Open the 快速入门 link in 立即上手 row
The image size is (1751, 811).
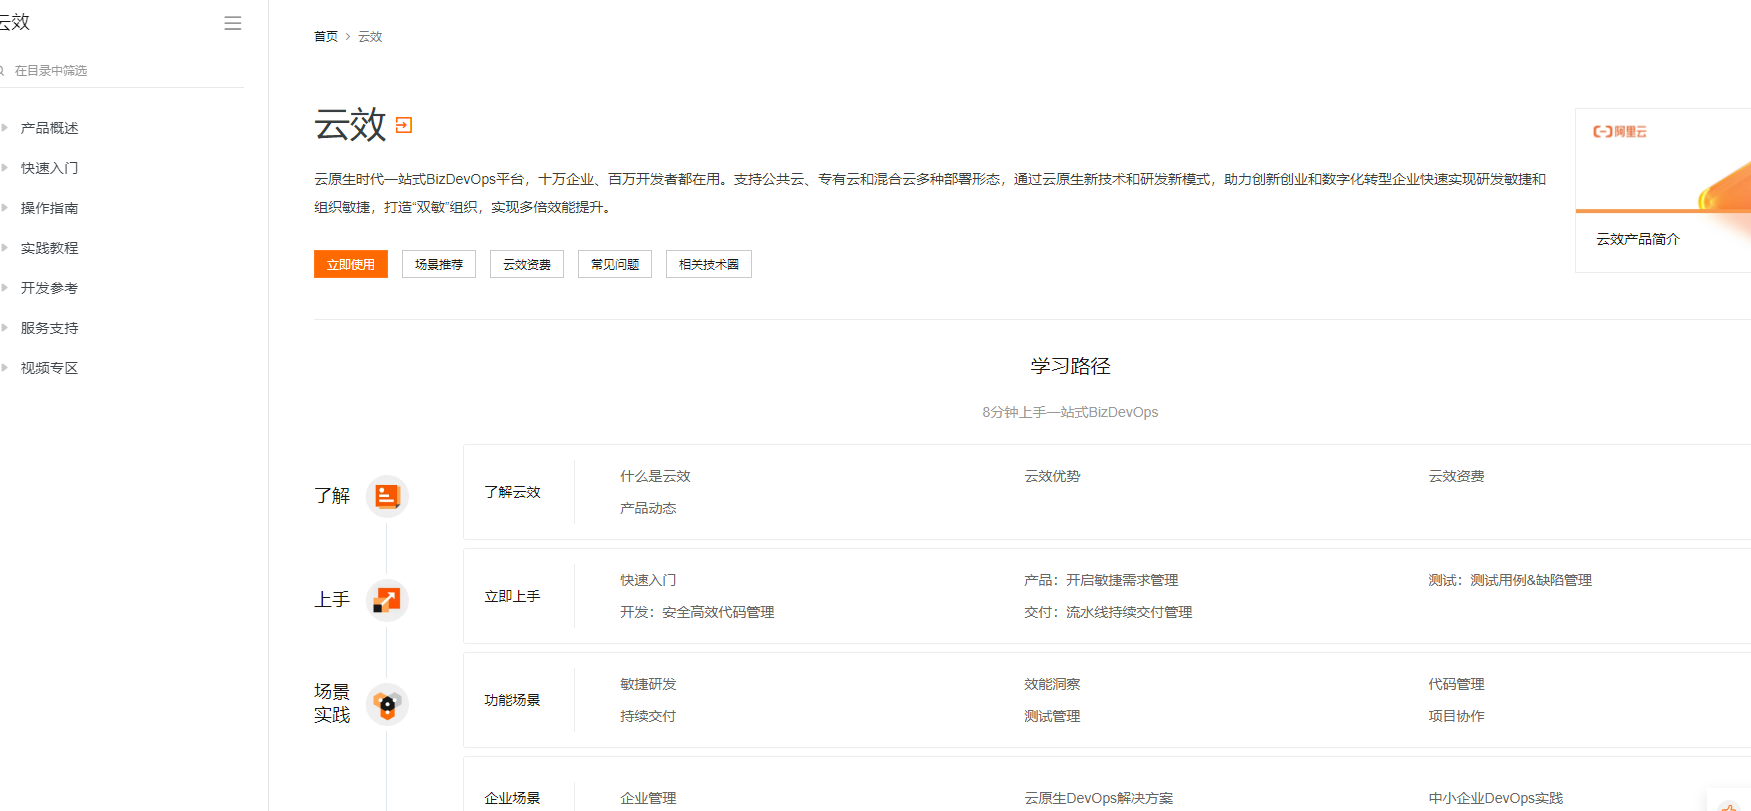[x=648, y=580]
